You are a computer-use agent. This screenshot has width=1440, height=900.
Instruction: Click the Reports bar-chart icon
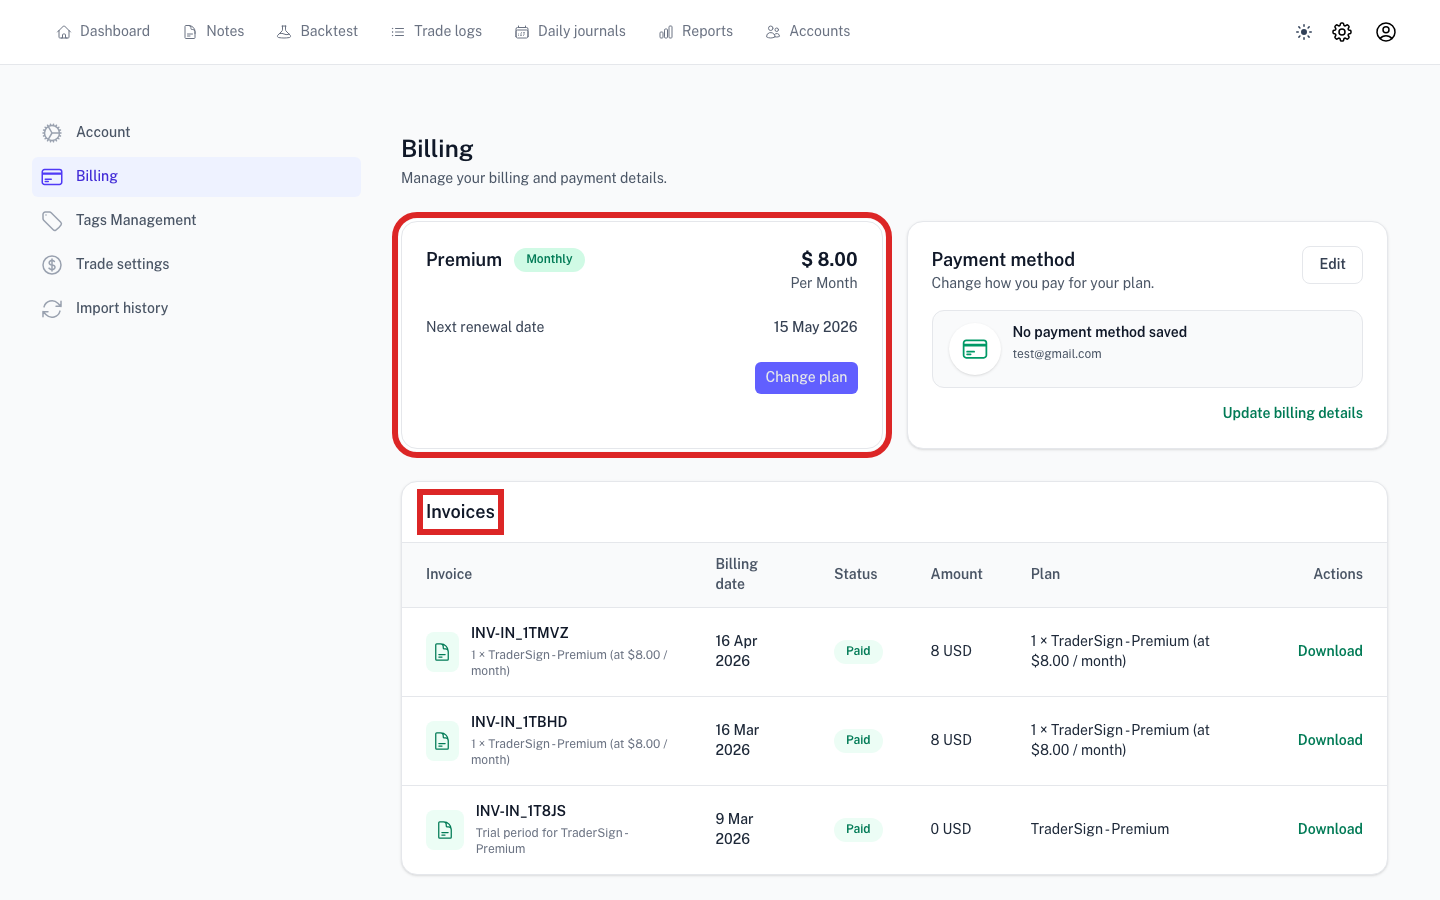point(666,31)
